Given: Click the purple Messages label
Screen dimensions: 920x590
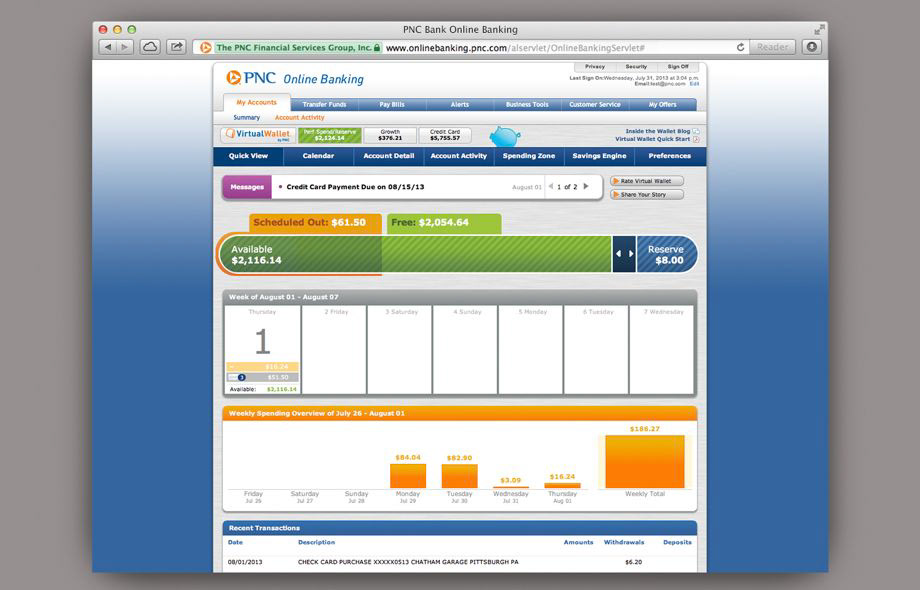Looking at the screenshot, I should point(247,187).
